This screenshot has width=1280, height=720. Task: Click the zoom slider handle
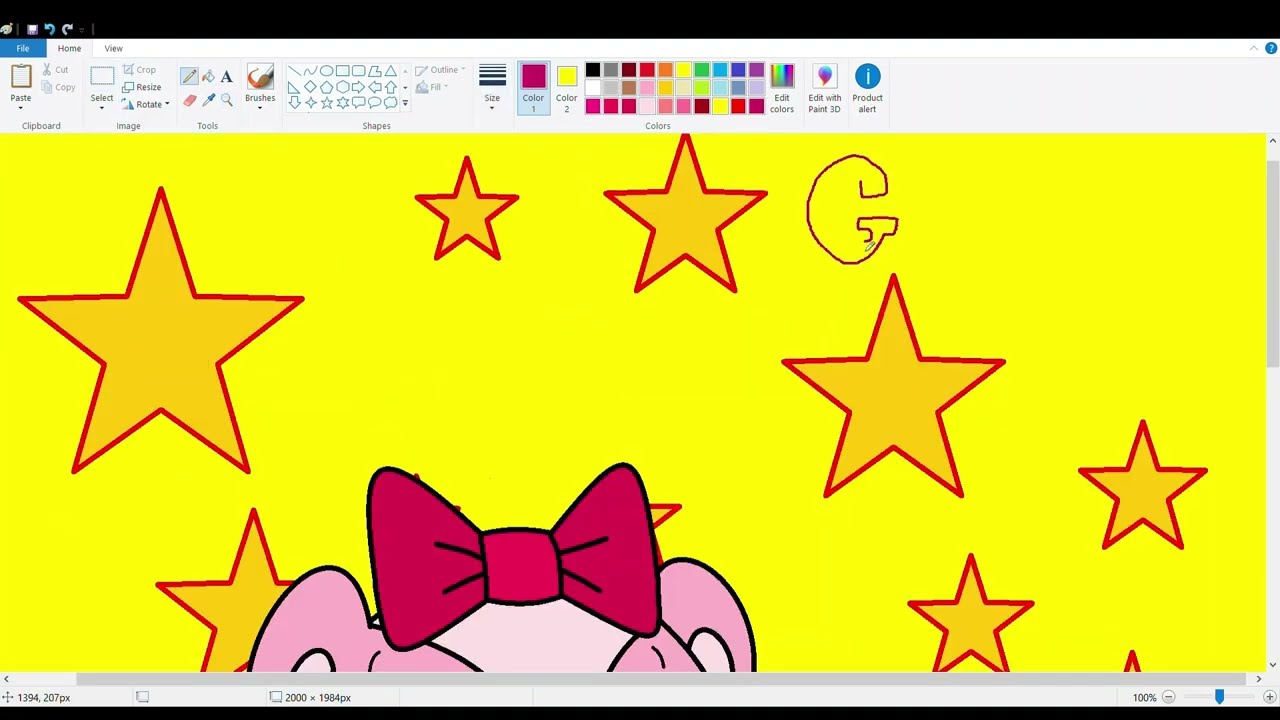pos(1219,697)
